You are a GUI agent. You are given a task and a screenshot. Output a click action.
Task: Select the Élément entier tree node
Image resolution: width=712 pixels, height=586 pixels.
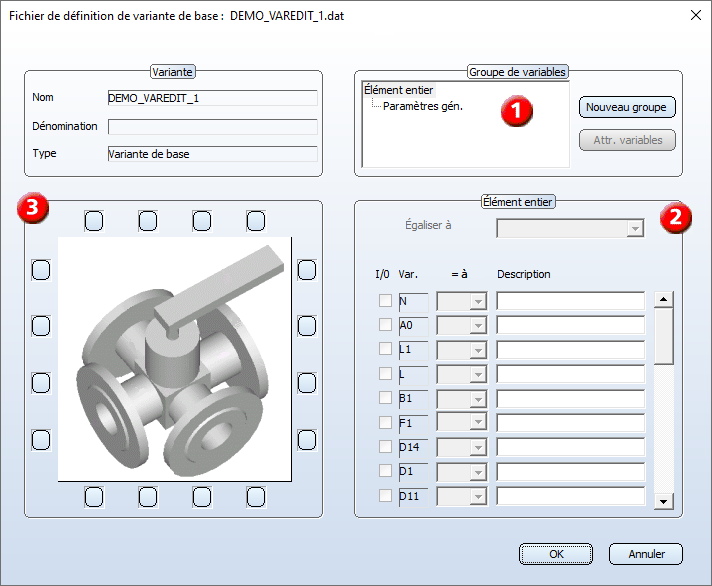click(399, 90)
